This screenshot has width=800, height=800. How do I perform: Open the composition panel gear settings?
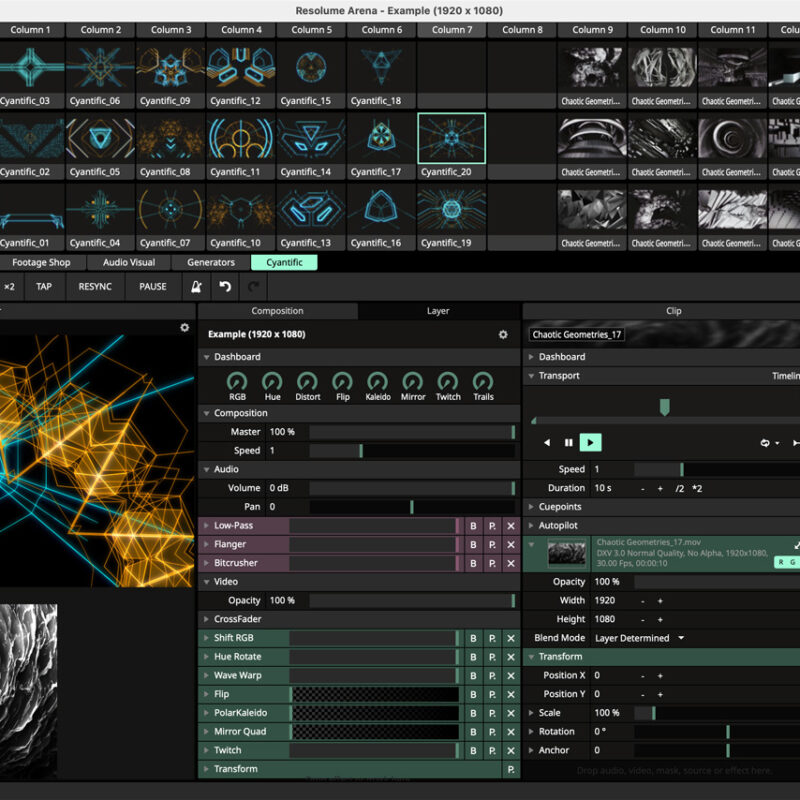(x=503, y=334)
